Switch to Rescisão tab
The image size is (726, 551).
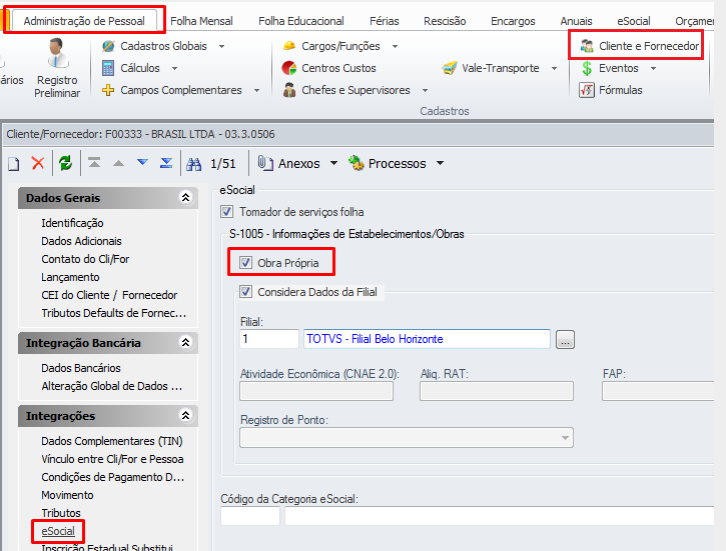click(x=444, y=21)
